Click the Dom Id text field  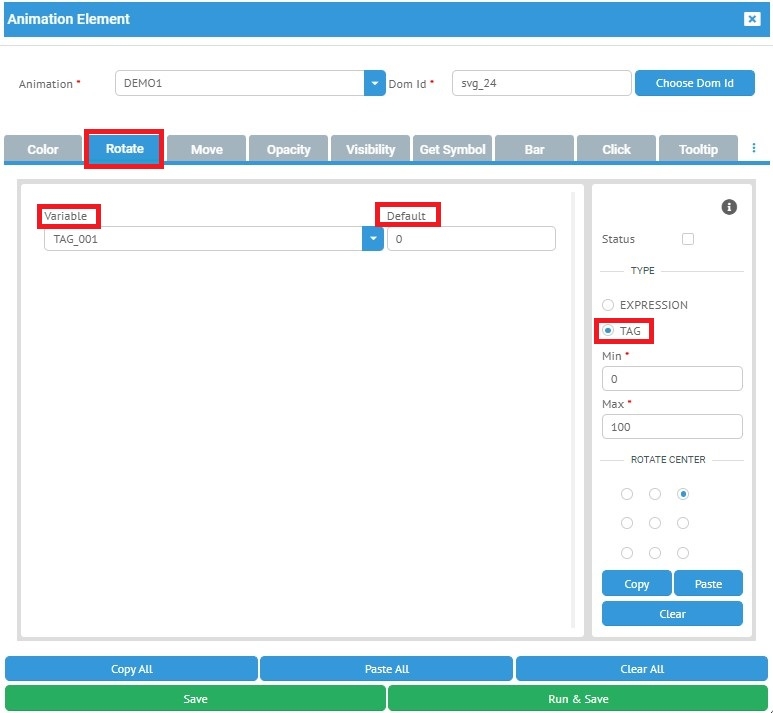pos(541,83)
